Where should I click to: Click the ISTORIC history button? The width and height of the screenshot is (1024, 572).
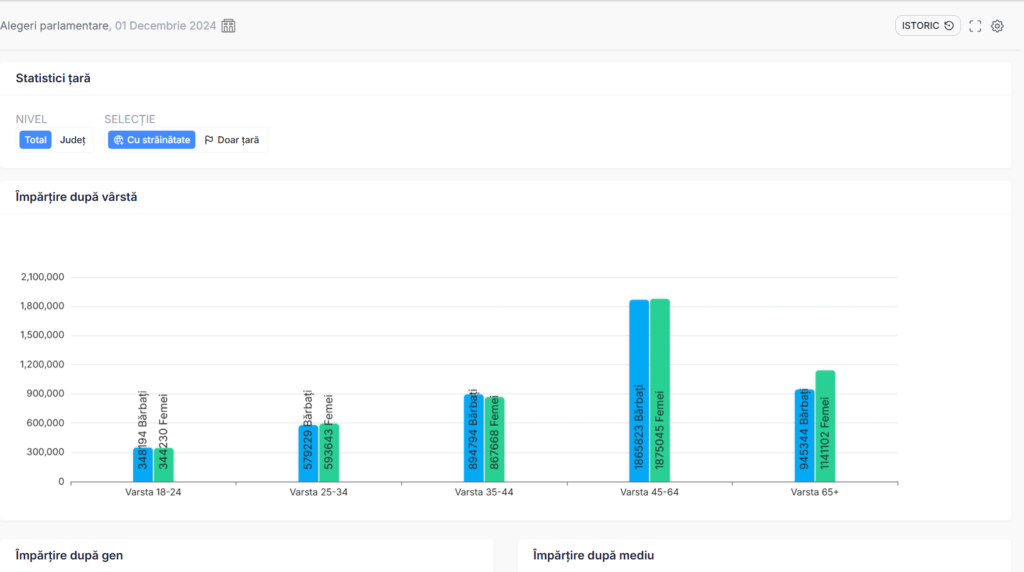[x=927, y=25]
